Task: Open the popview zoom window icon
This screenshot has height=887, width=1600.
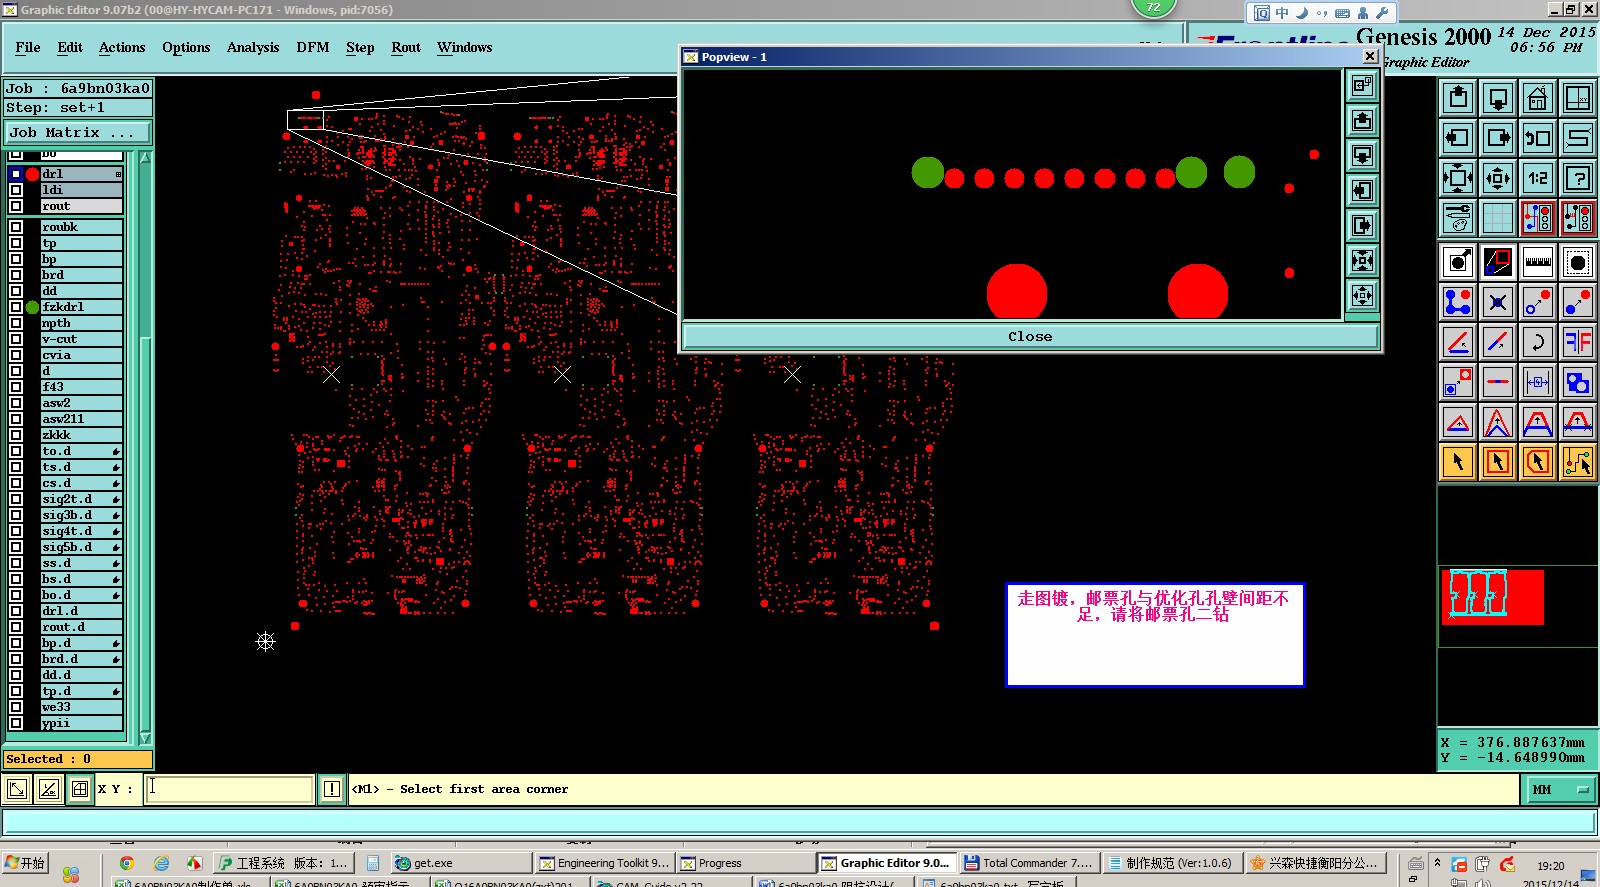Action: (1498, 262)
